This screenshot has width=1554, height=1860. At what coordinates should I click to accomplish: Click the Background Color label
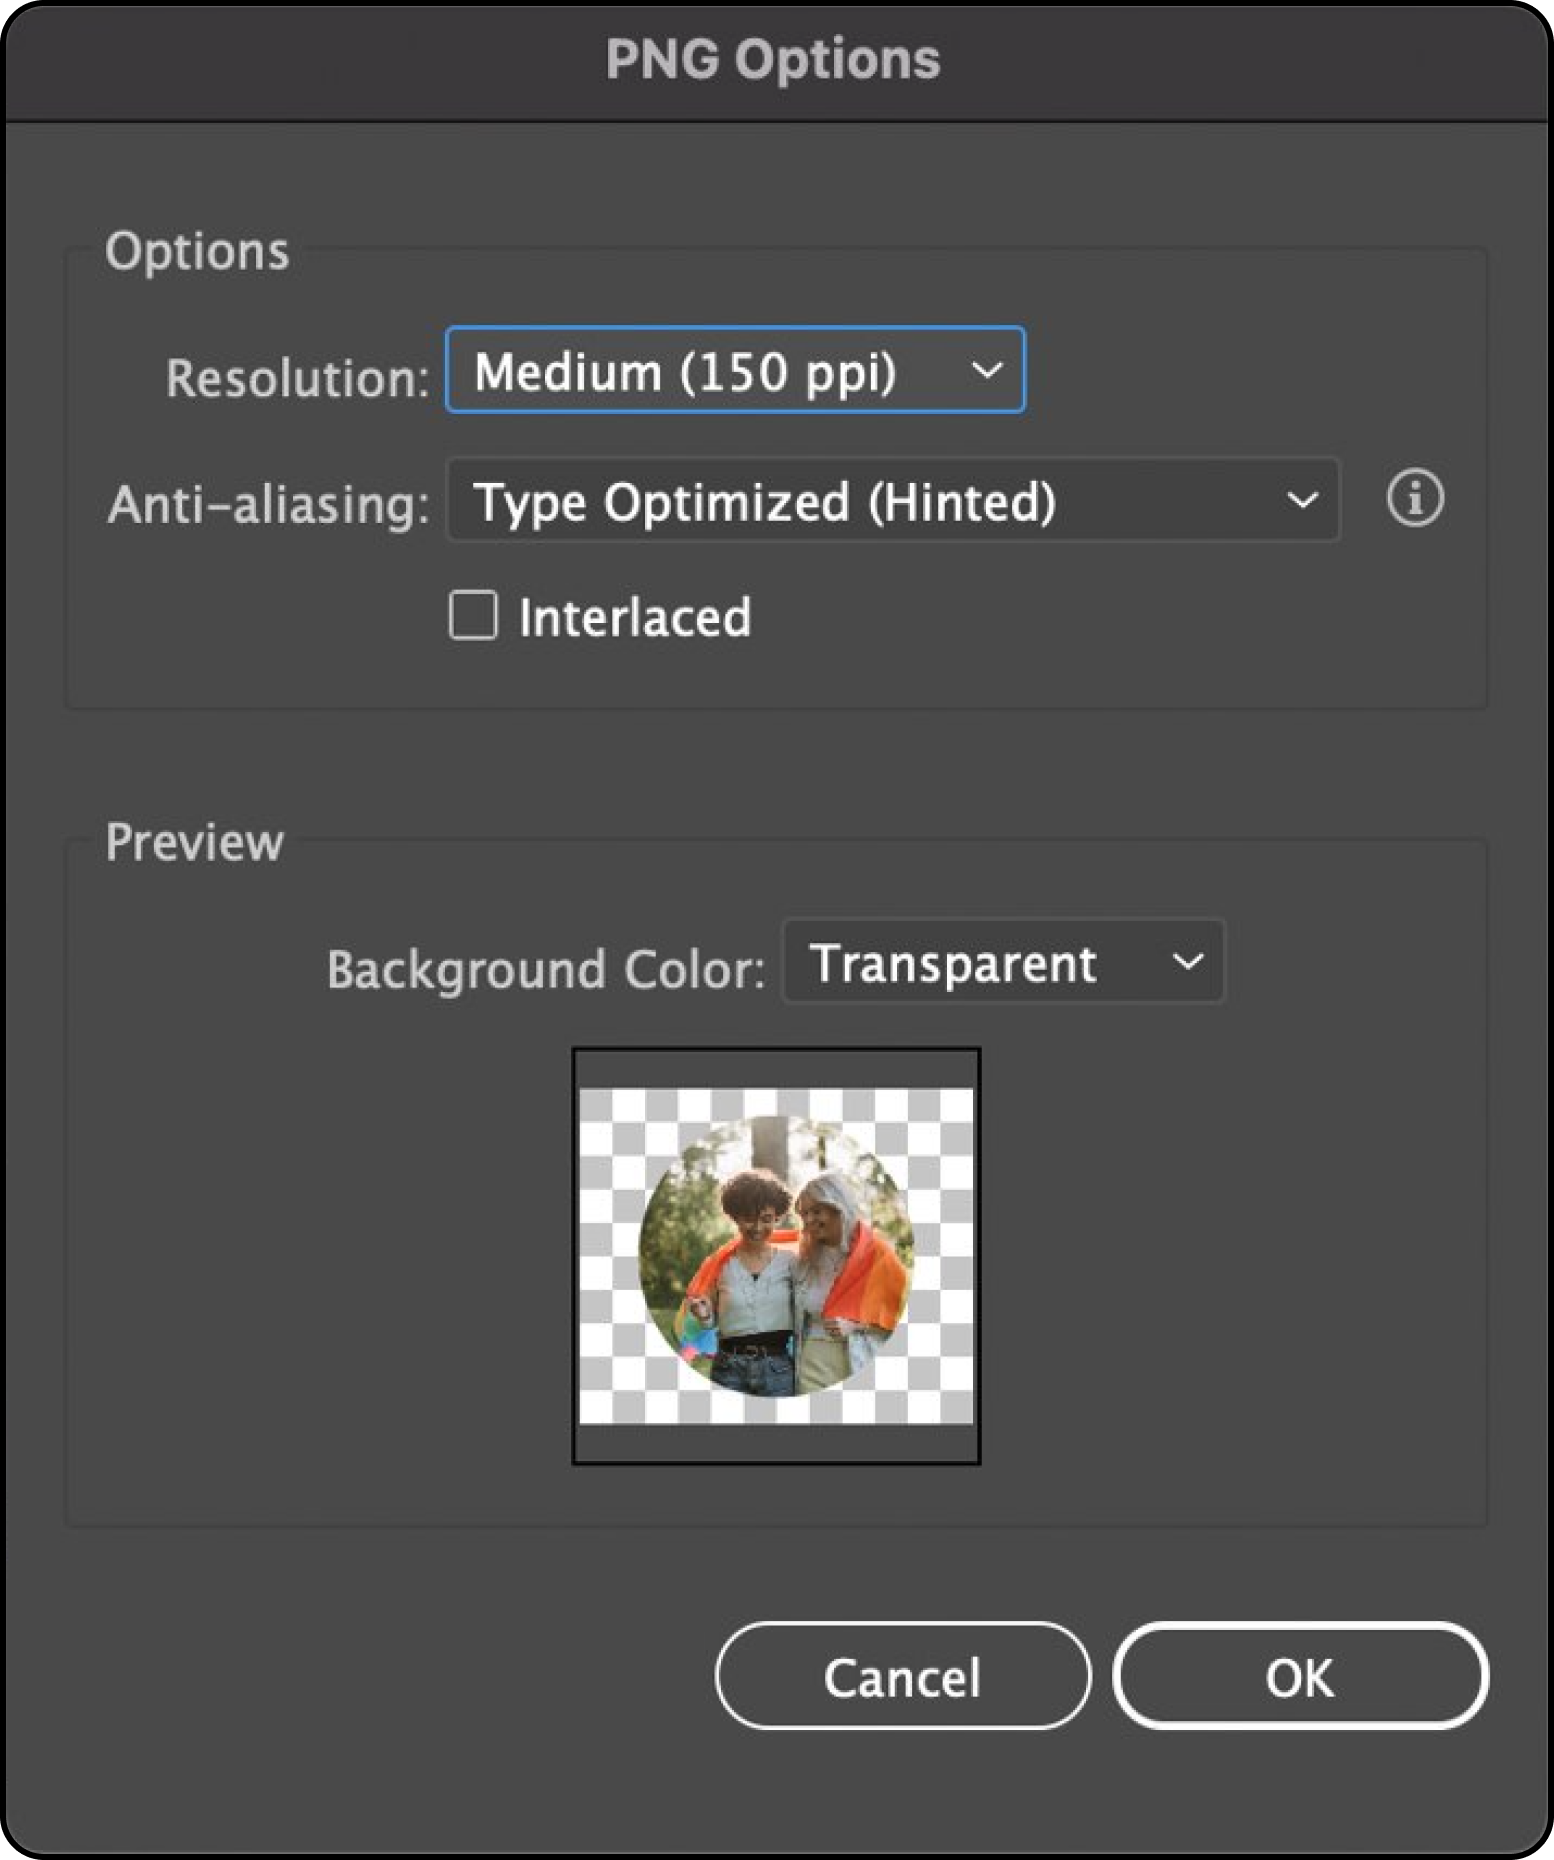545,969
